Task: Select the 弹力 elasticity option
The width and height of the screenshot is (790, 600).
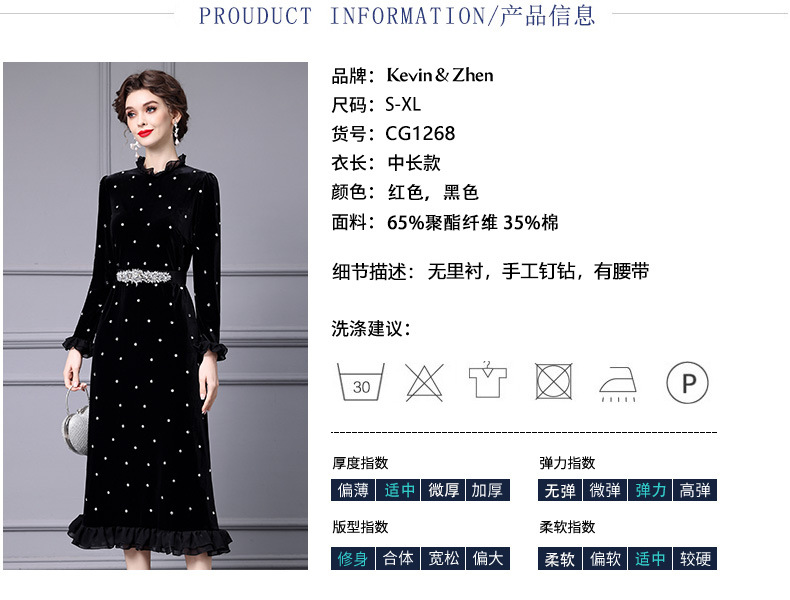Action: (650, 490)
